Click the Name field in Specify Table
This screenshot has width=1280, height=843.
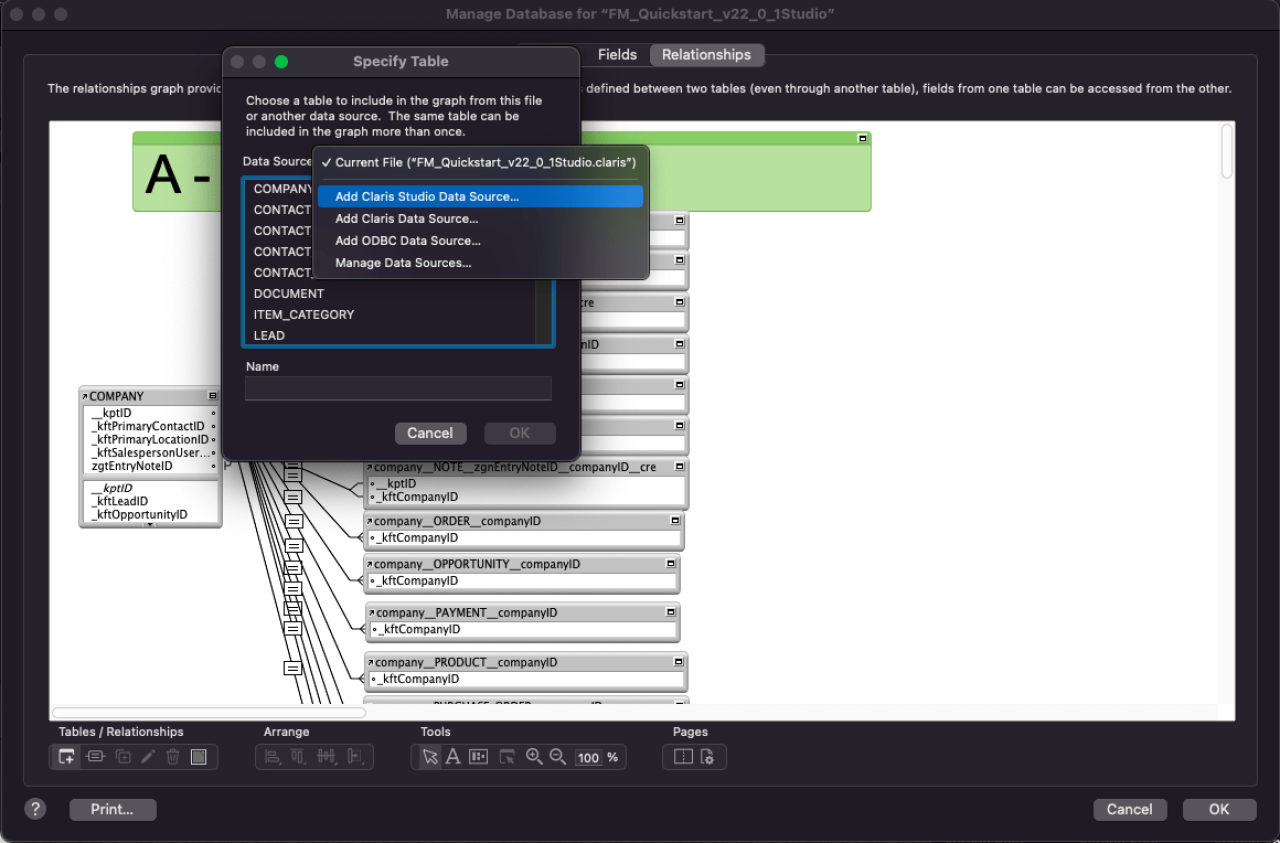click(x=398, y=389)
